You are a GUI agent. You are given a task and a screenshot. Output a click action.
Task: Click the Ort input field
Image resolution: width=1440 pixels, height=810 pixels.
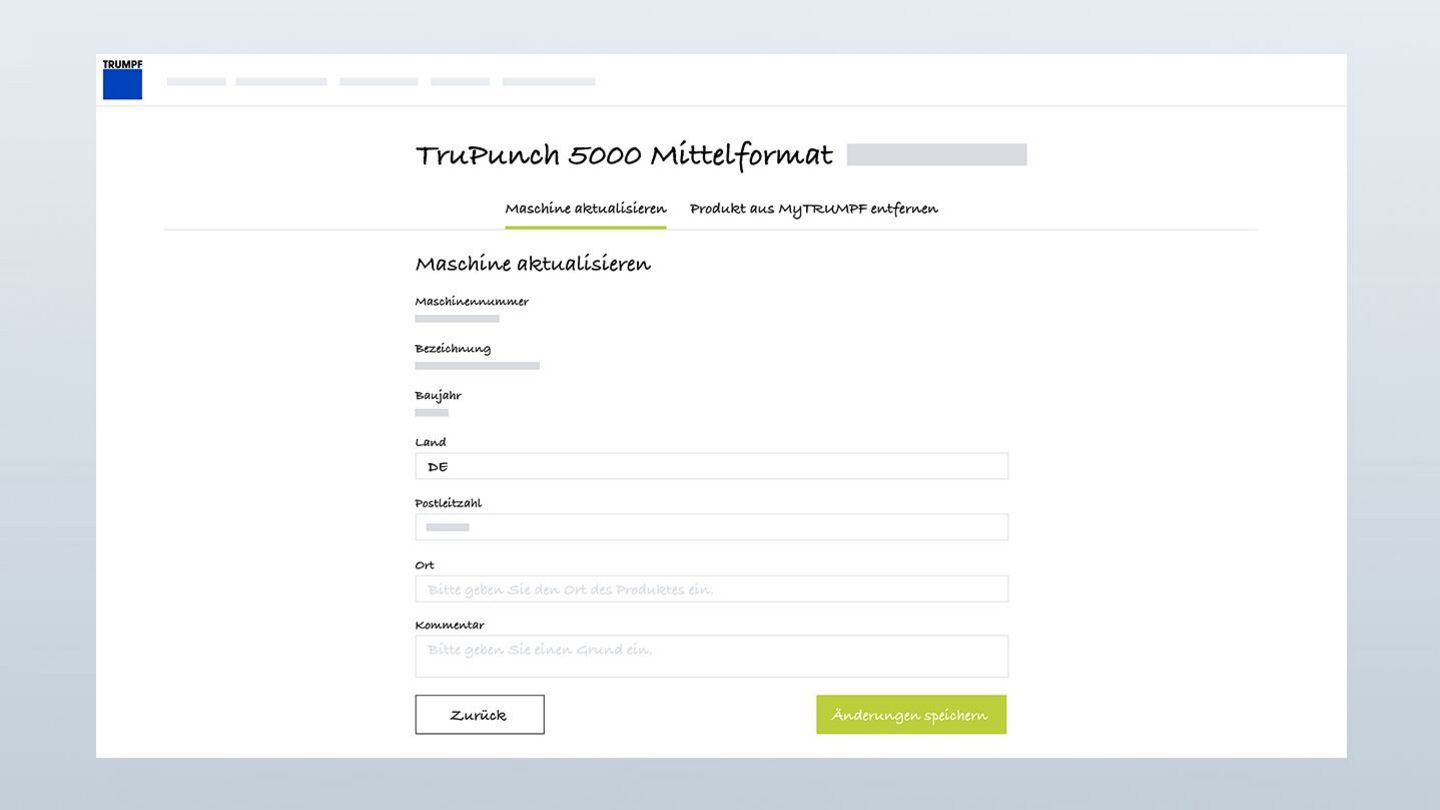(711, 588)
